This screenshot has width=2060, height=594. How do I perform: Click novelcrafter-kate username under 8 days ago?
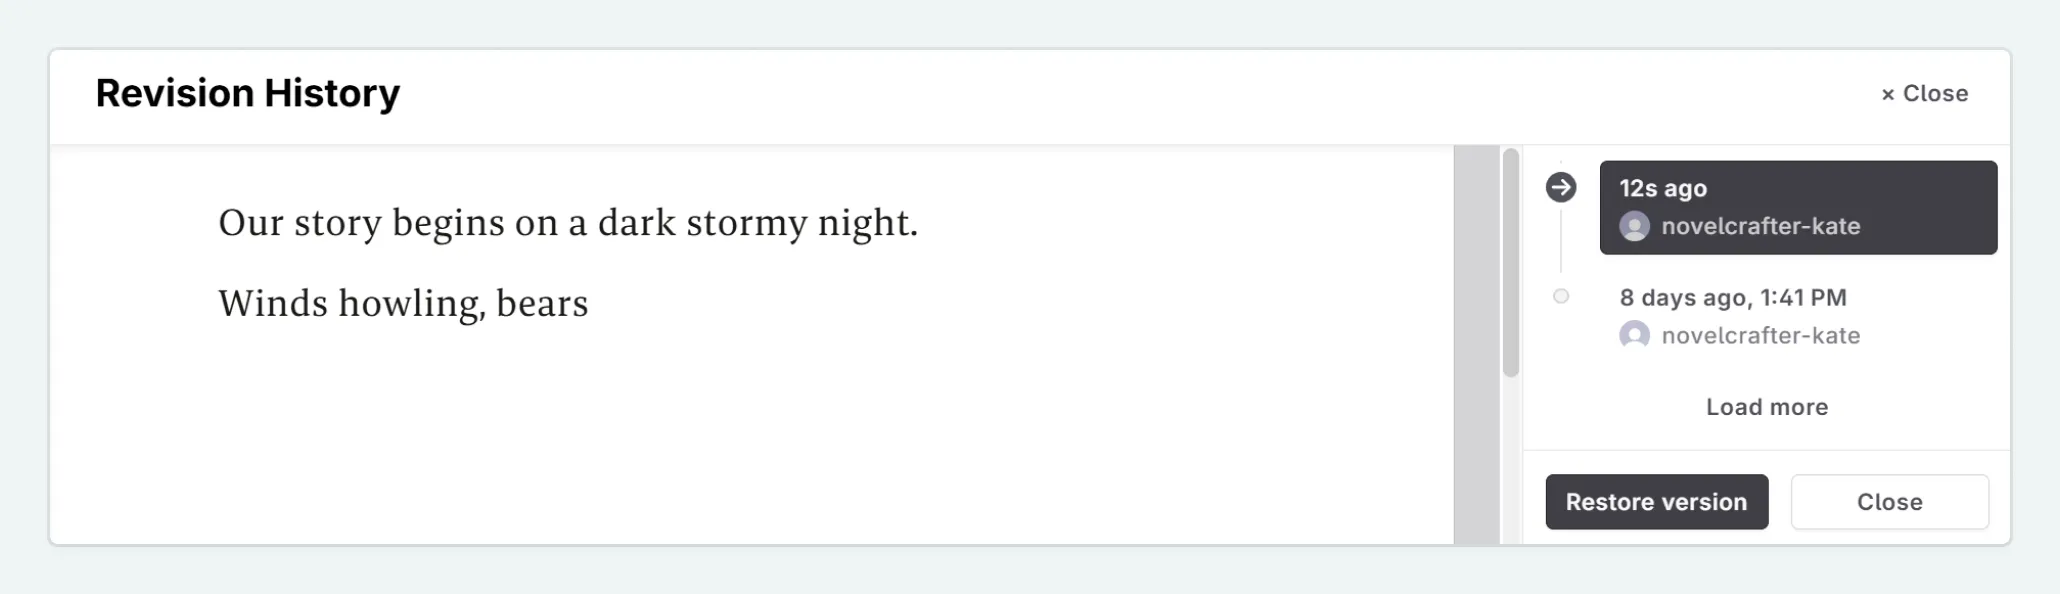[x=1760, y=335]
